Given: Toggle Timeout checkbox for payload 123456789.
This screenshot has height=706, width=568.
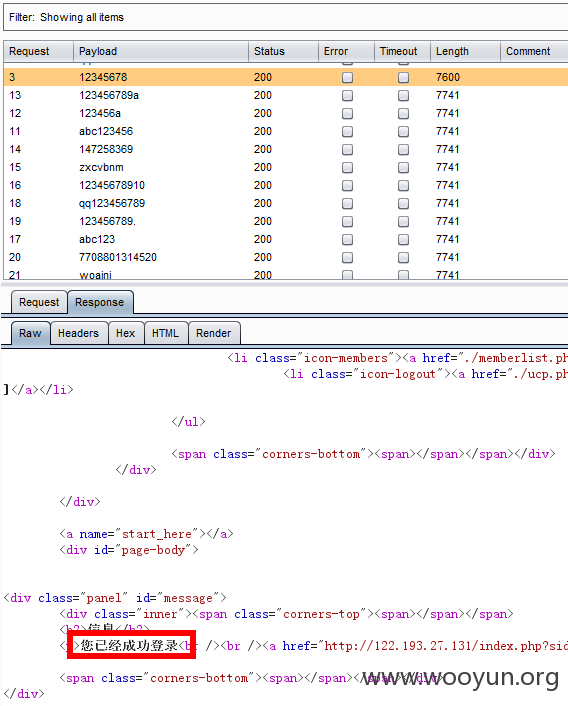Looking at the screenshot, I should (404, 222).
